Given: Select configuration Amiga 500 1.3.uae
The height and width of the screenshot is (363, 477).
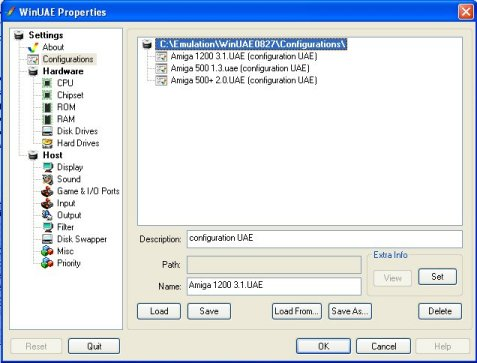Looking at the screenshot, I should [240, 68].
